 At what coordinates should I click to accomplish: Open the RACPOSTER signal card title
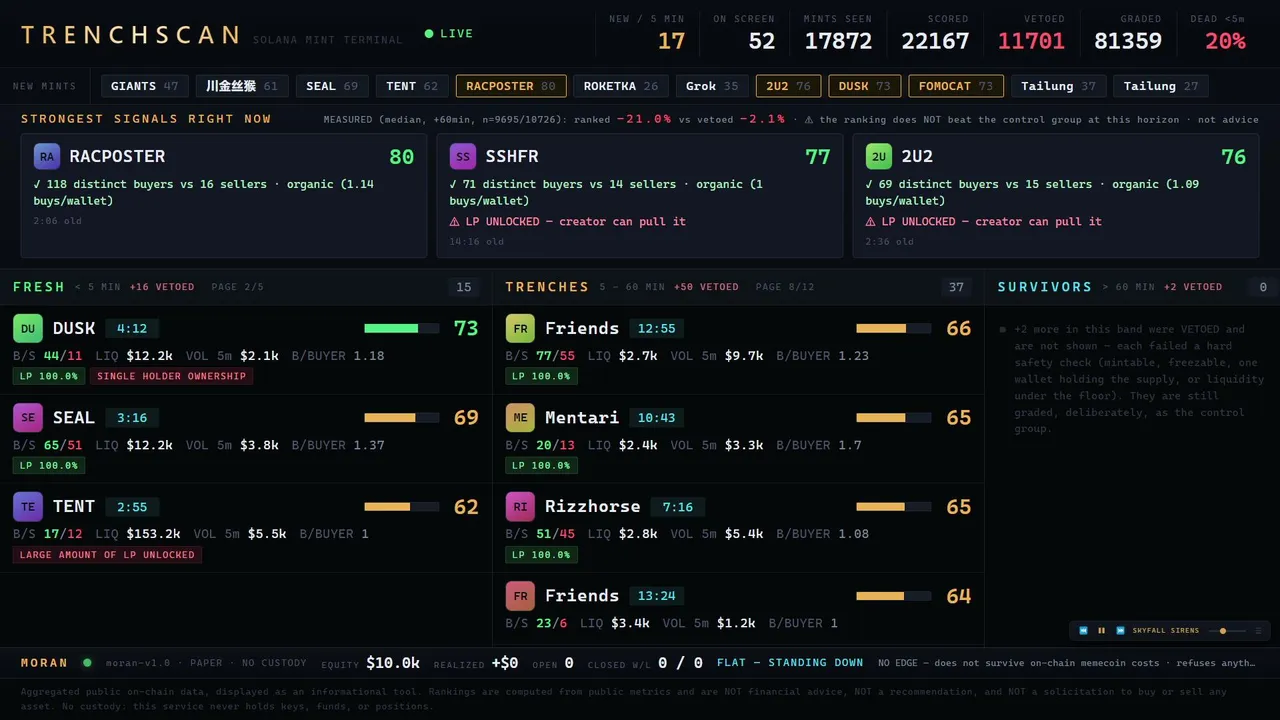(117, 157)
